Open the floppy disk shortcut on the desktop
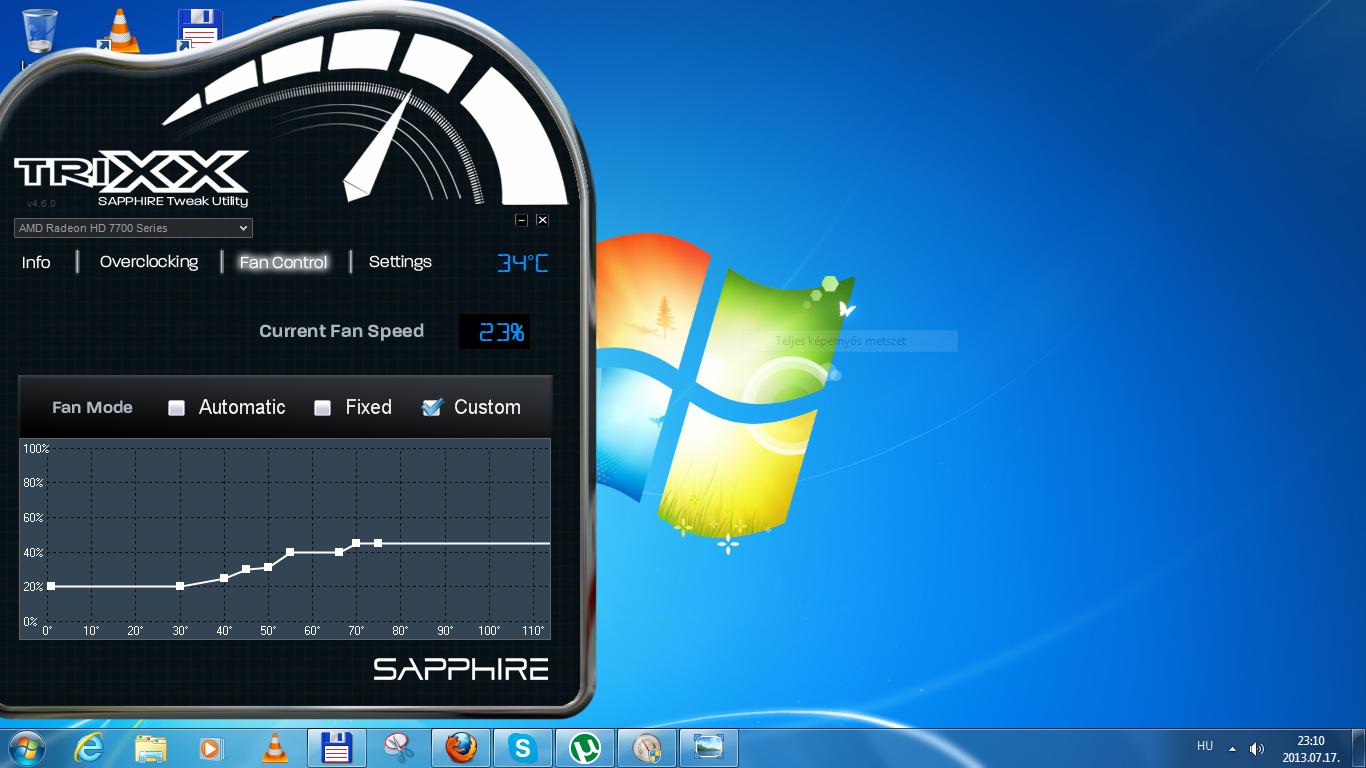 click(198, 31)
